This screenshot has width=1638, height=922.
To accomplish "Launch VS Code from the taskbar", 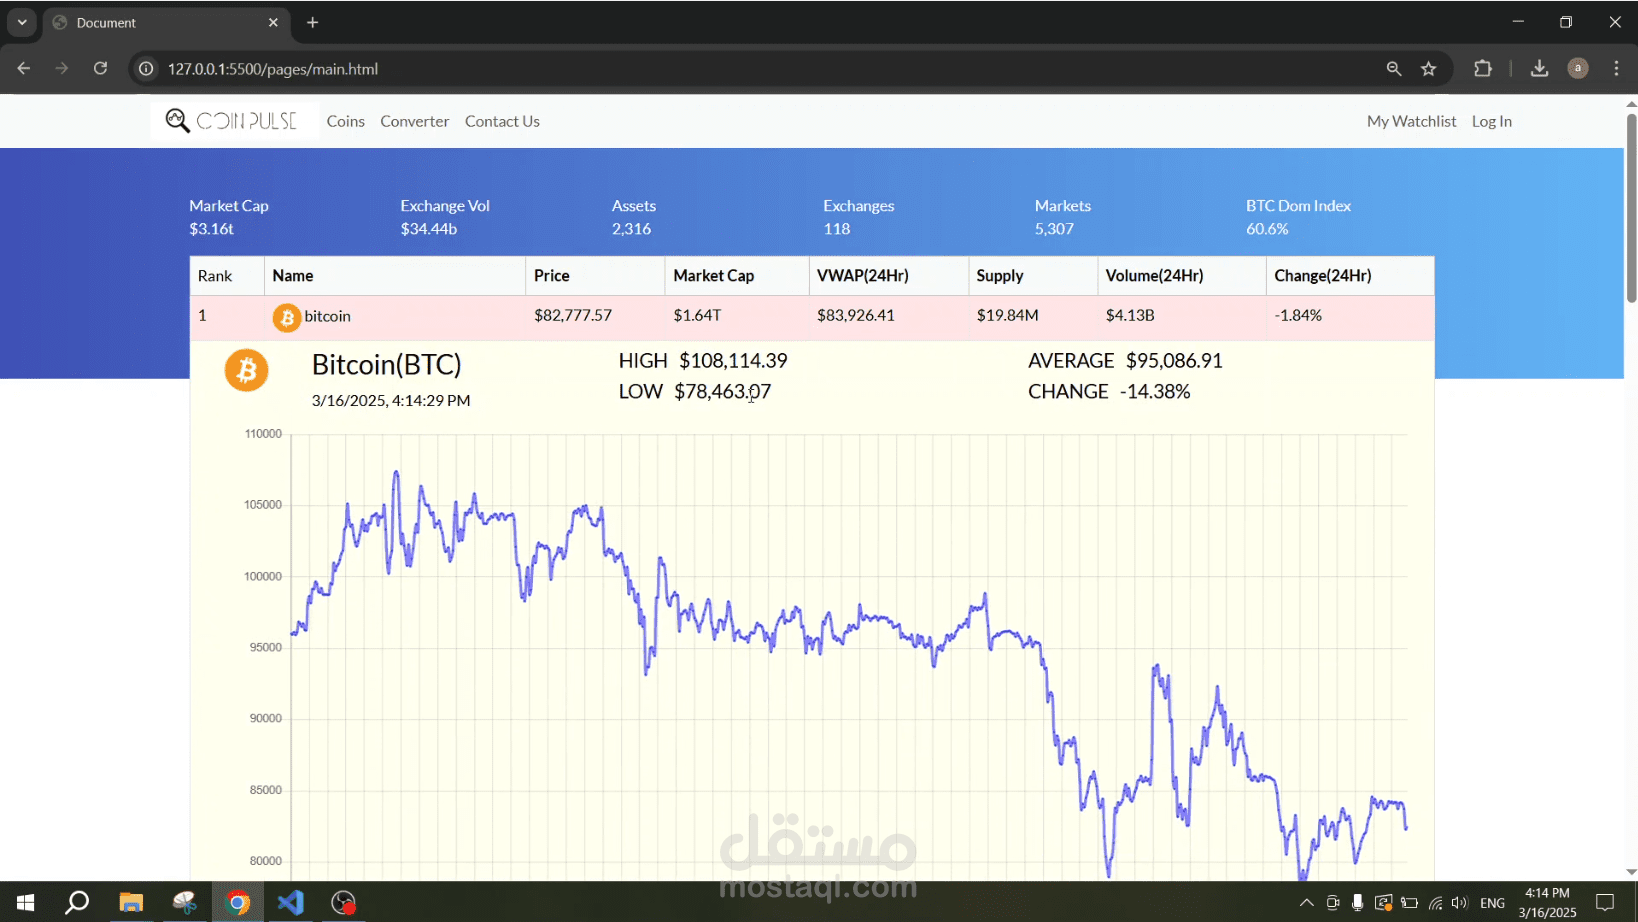I will pyautogui.click(x=290, y=902).
